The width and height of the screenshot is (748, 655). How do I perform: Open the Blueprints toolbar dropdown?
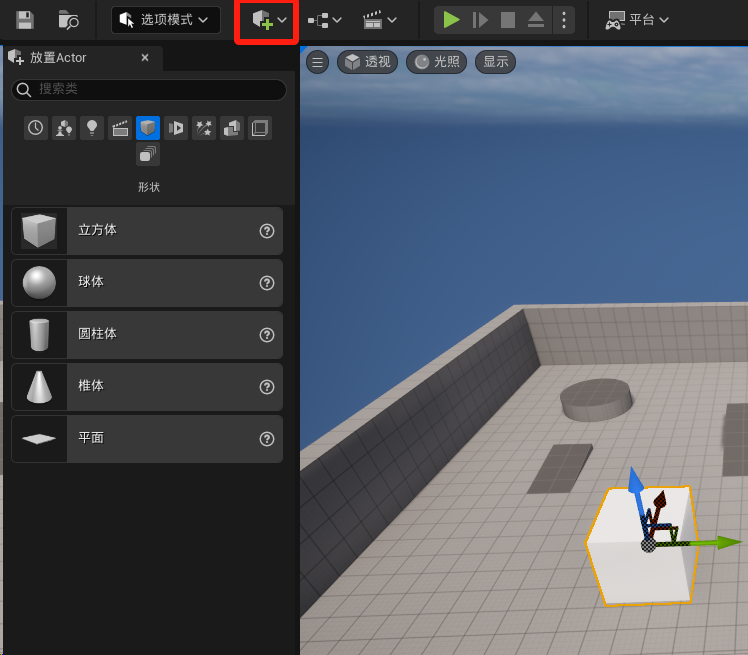pos(324,19)
